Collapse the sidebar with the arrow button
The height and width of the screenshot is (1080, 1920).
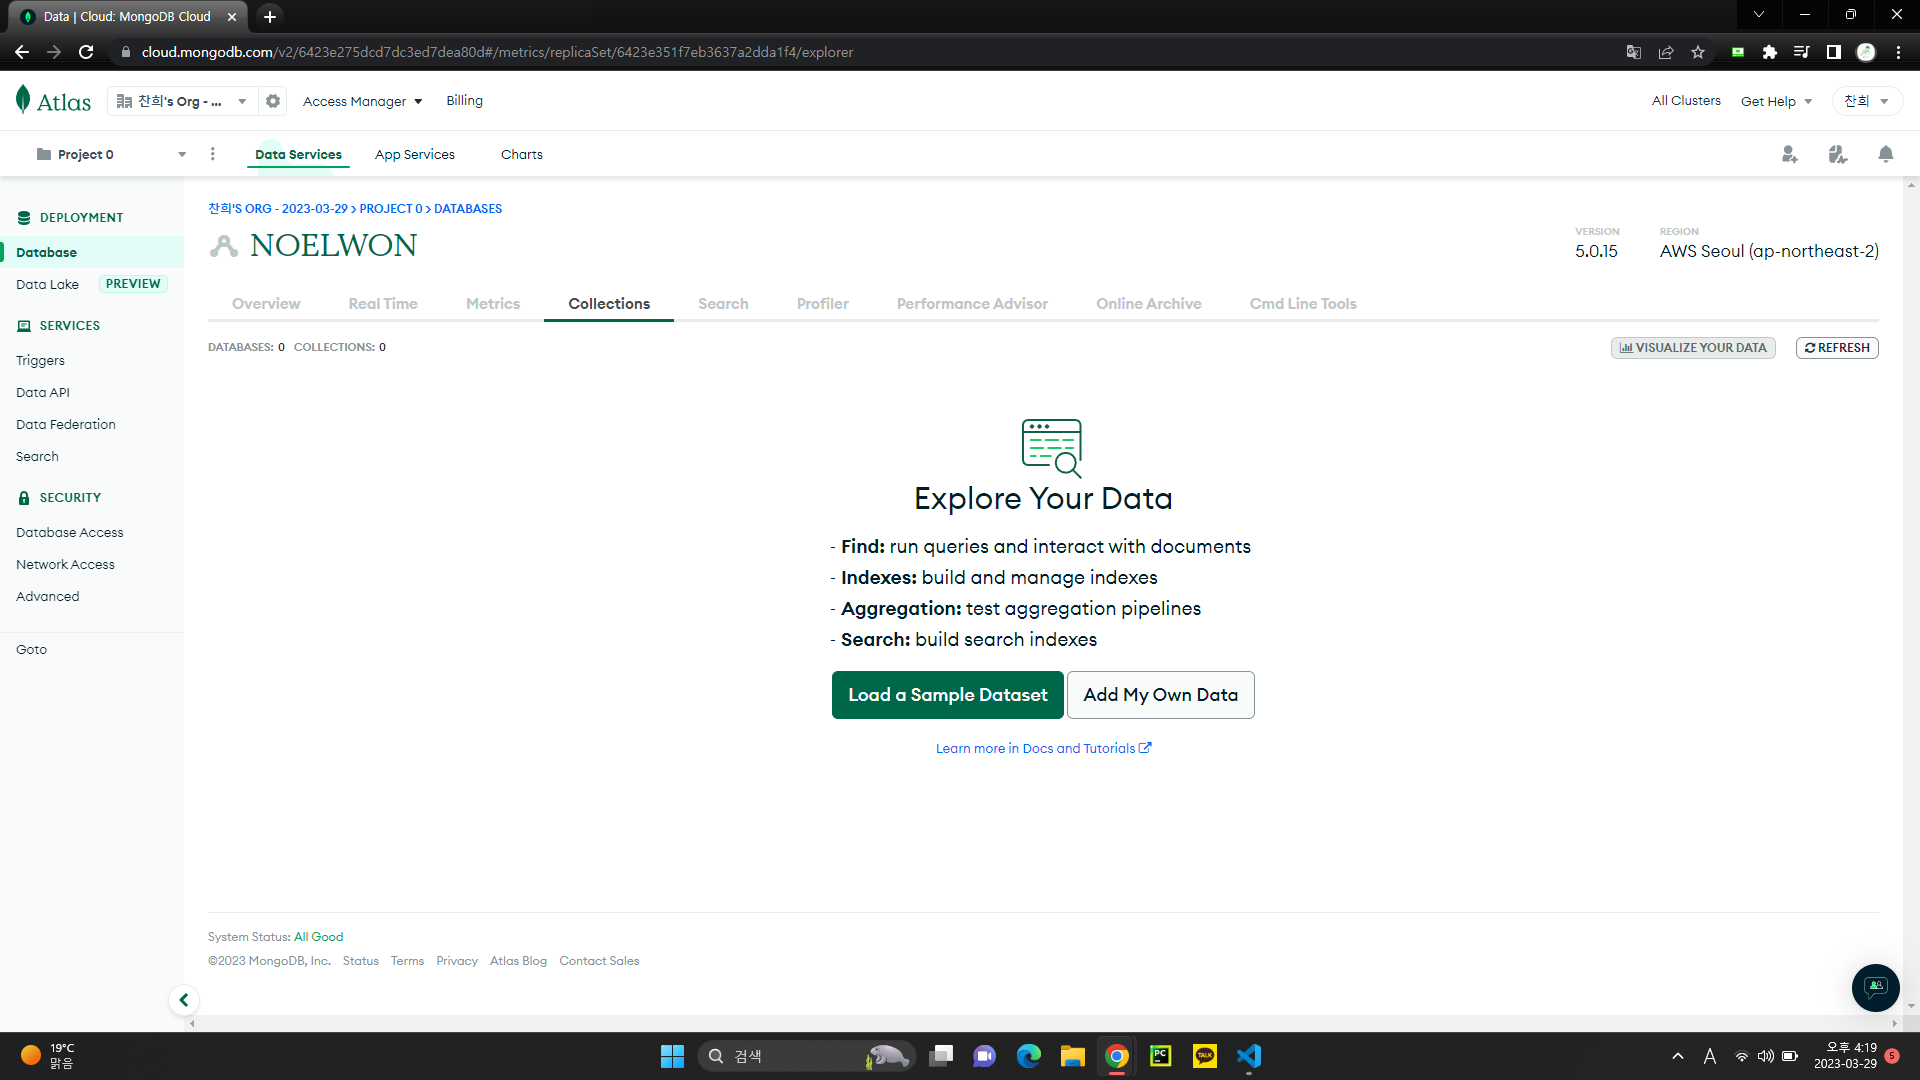pos(184,1000)
